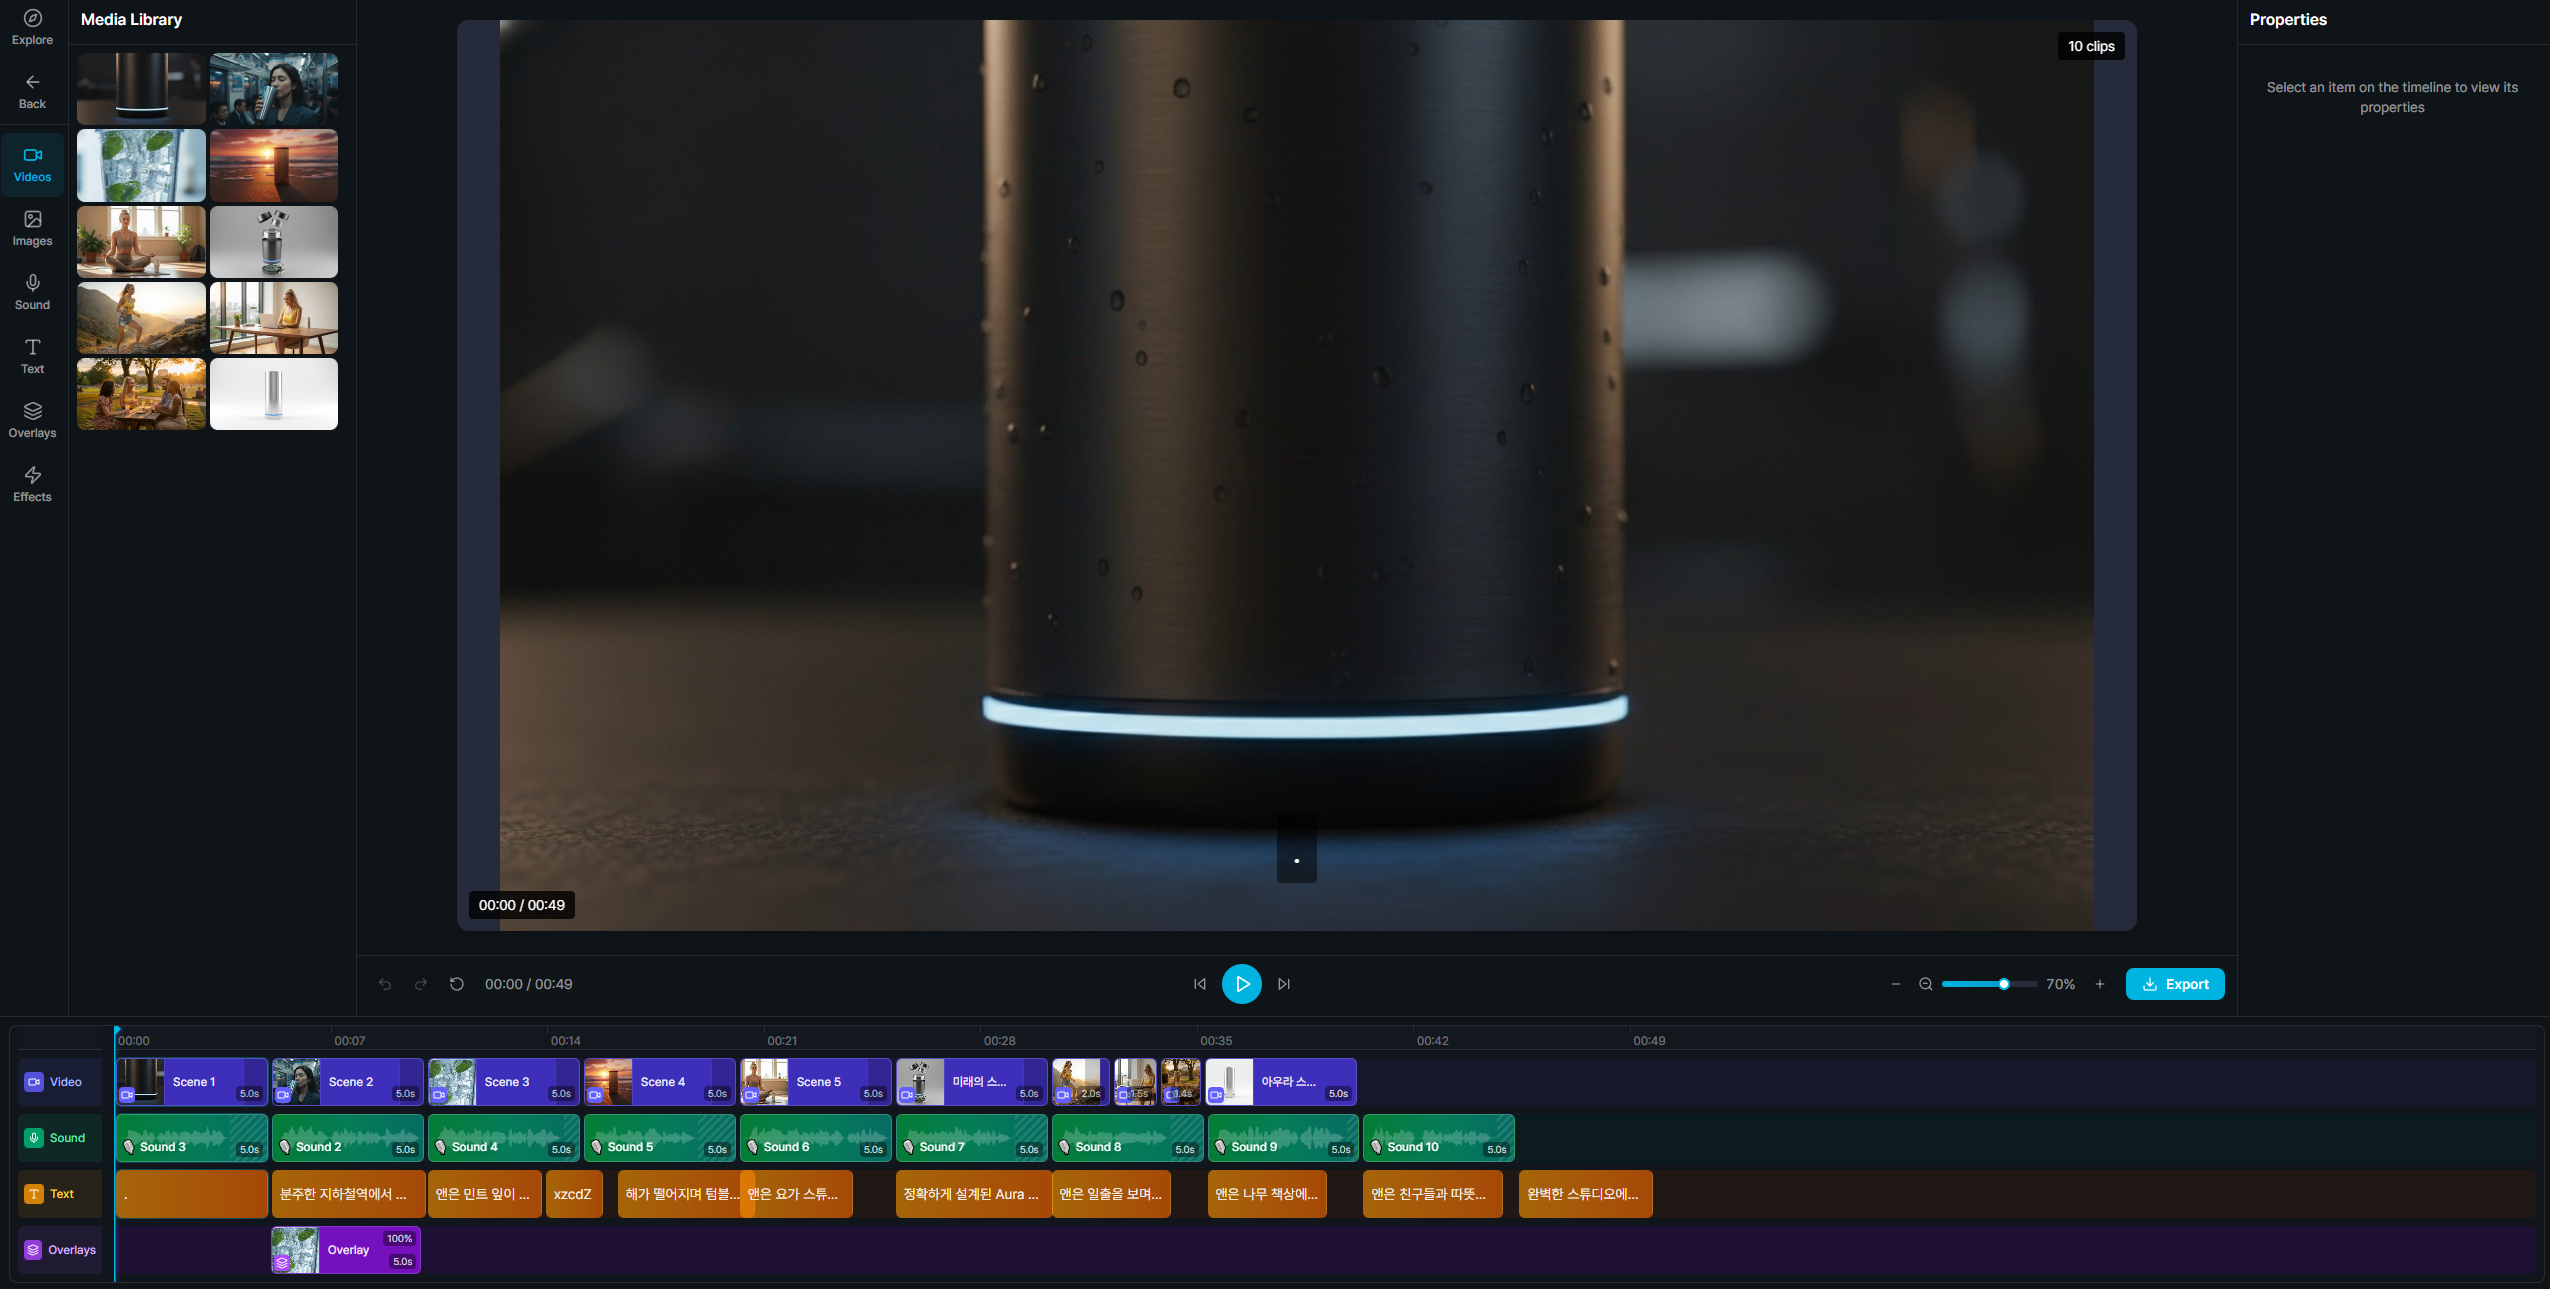
Task: Click the Back arrow icon
Action: tap(32, 83)
